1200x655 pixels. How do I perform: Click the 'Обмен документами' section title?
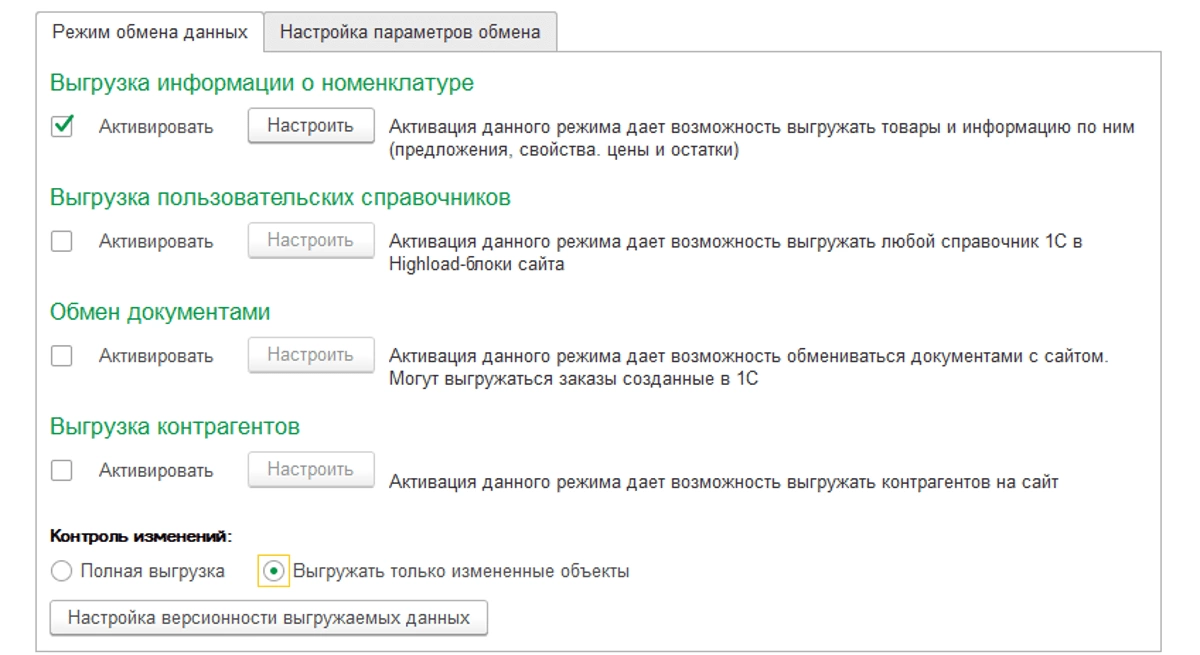coord(160,312)
